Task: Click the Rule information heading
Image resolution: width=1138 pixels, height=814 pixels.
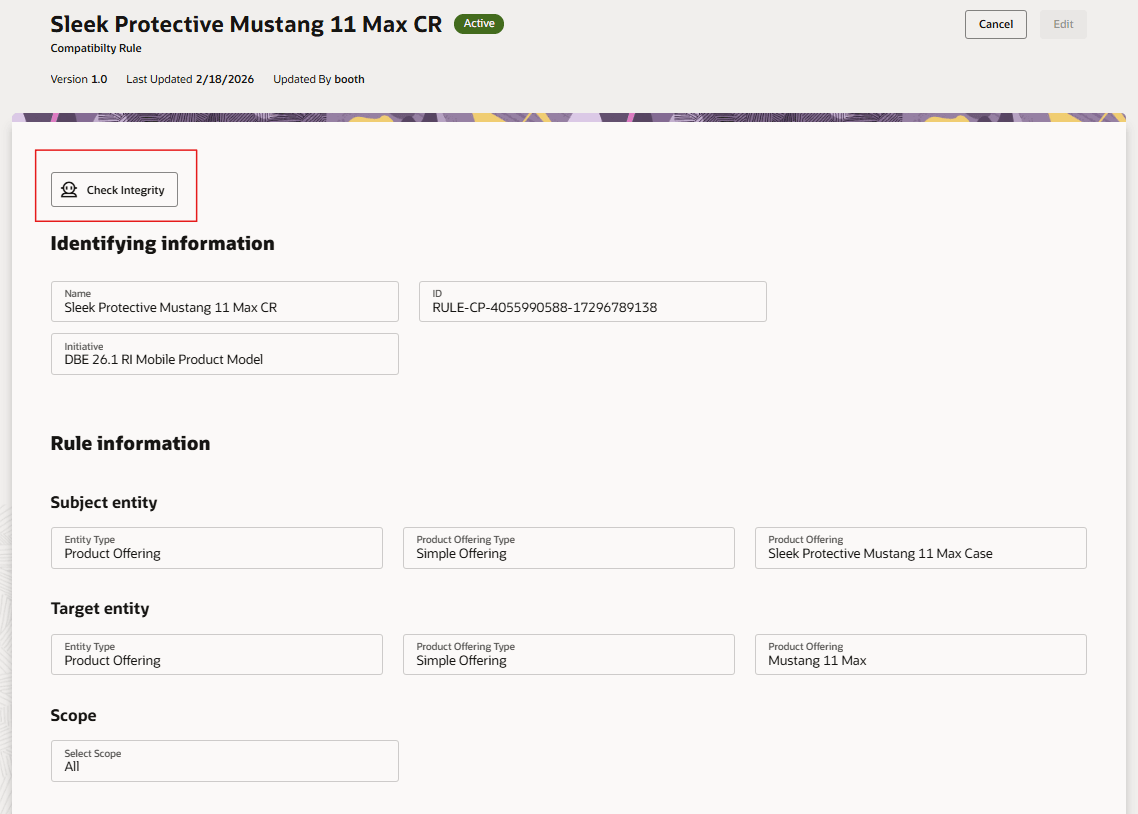Action: [130, 443]
